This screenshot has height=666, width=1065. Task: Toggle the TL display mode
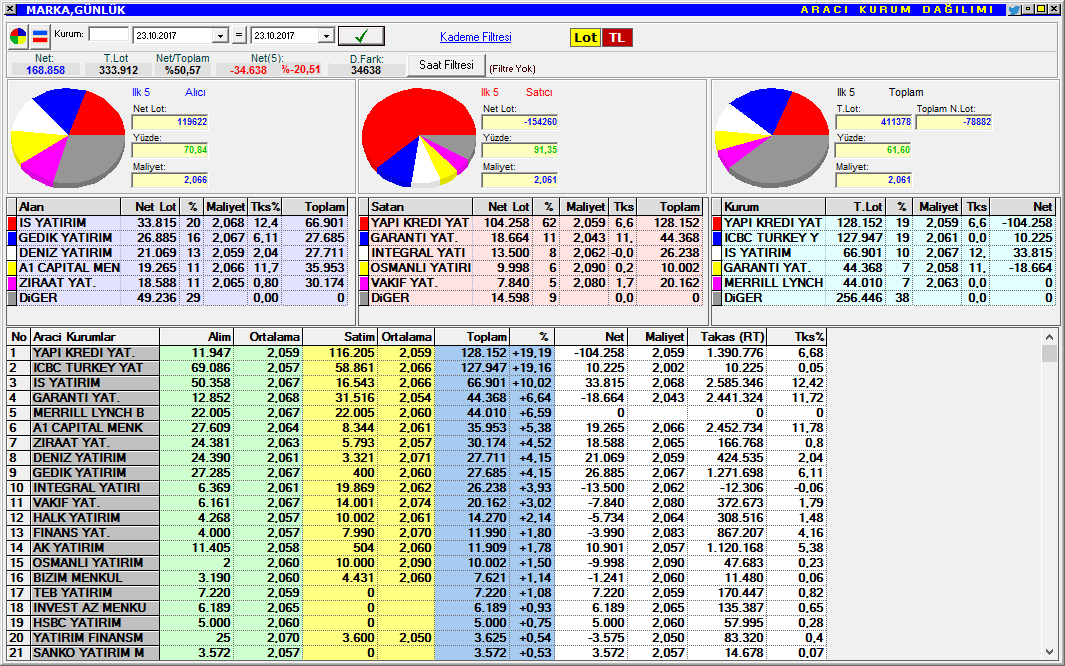617,37
